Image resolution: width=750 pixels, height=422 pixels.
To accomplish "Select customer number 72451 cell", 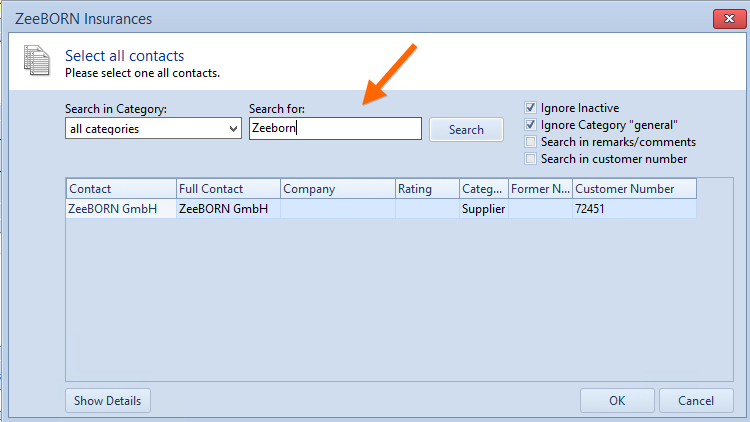I will [x=634, y=209].
